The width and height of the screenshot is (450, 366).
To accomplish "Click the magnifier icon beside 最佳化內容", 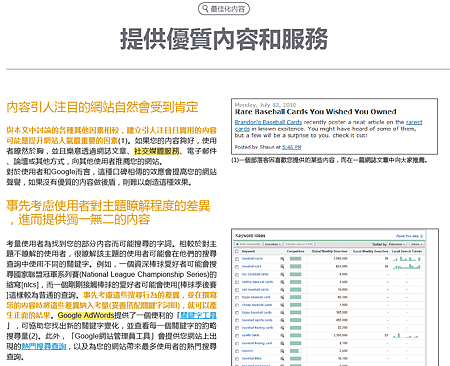I will pyautogui.click(x=205, y=9).
